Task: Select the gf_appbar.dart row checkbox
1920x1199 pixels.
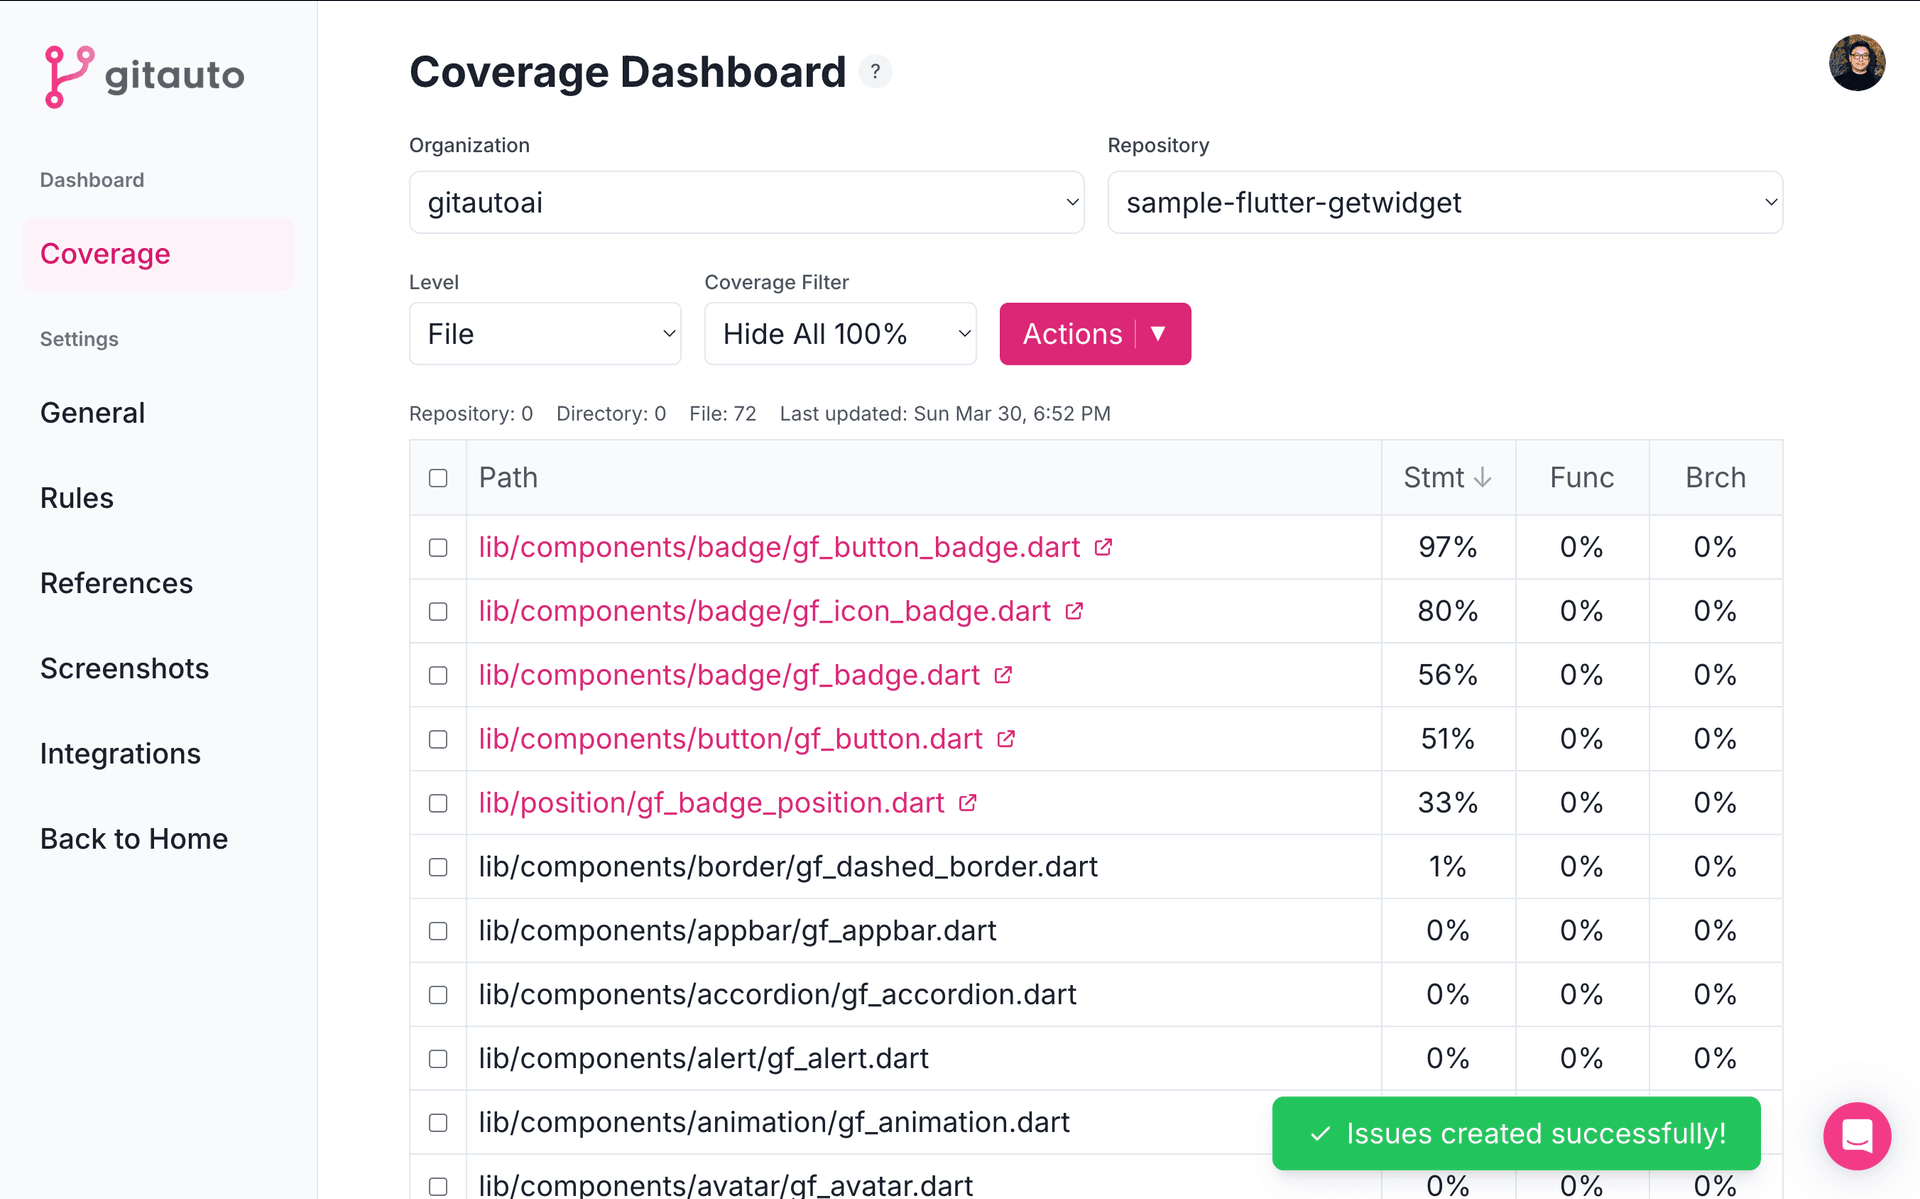Action: click(x=438, y=931)
